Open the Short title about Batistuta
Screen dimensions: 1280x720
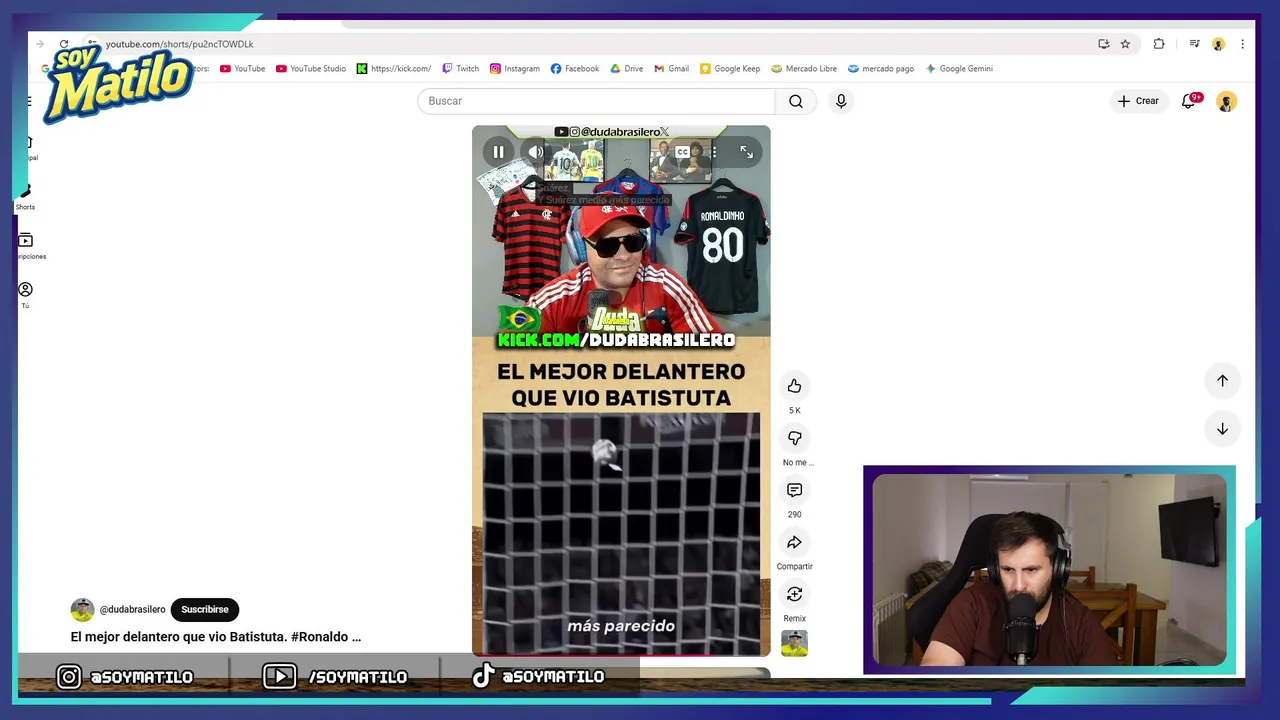coord(215,637)
